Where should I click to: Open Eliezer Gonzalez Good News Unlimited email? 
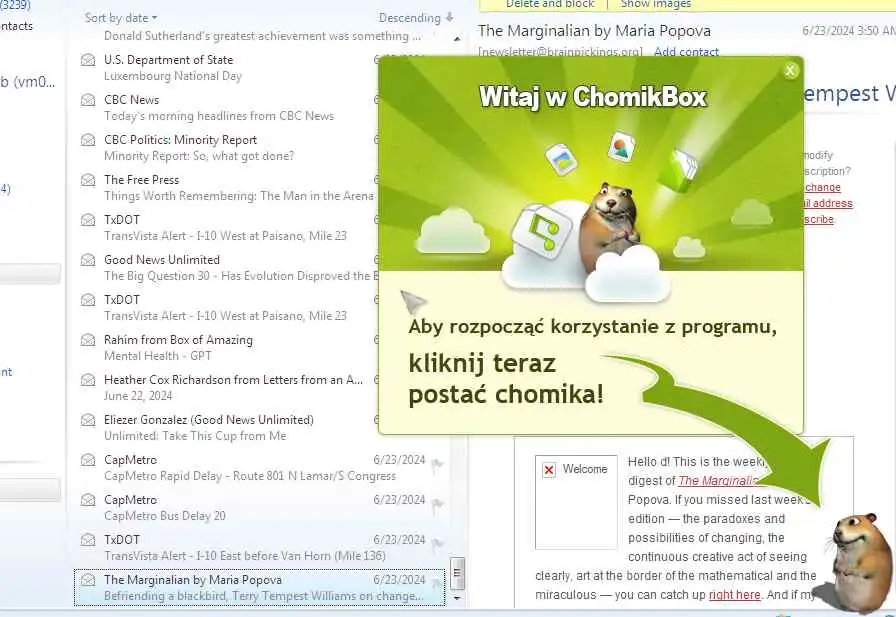point(227,427)
